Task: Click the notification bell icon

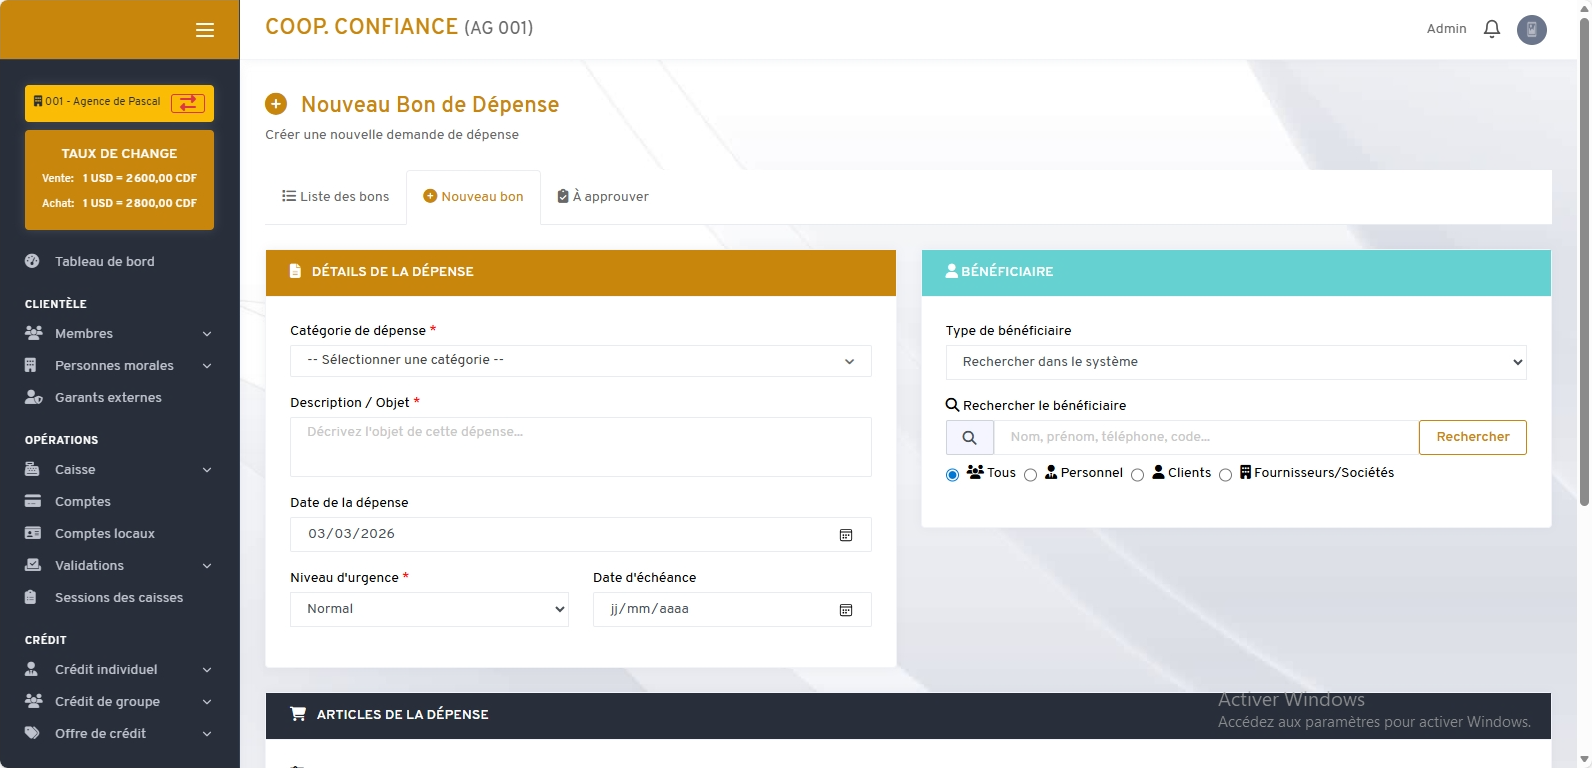Action: 1491,29
